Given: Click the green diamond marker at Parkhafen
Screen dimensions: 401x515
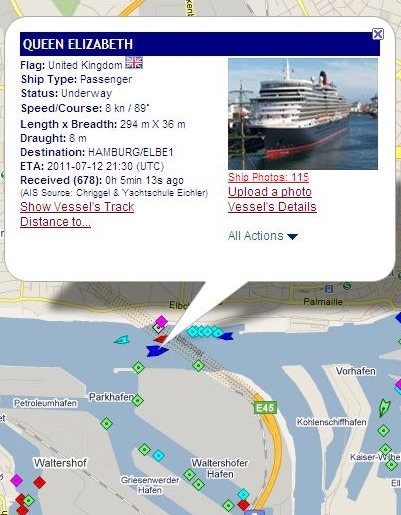Looking at the screenshot, I should tap(137, 400).
